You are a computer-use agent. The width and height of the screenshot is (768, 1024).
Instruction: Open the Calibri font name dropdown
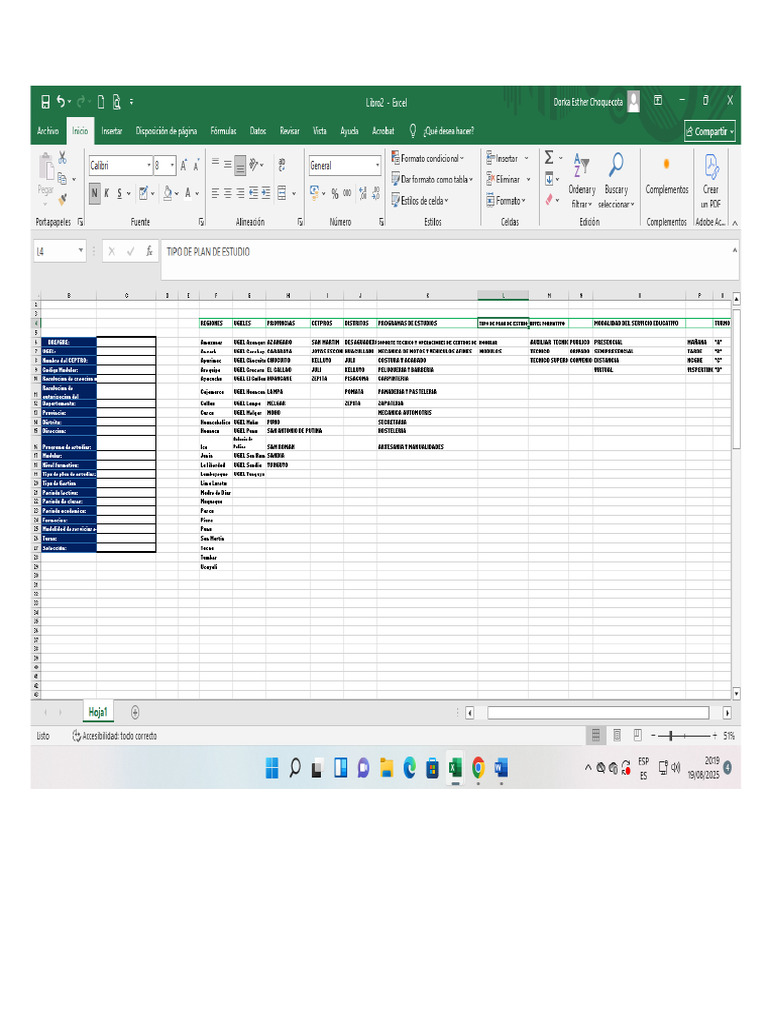click(149, 165)
